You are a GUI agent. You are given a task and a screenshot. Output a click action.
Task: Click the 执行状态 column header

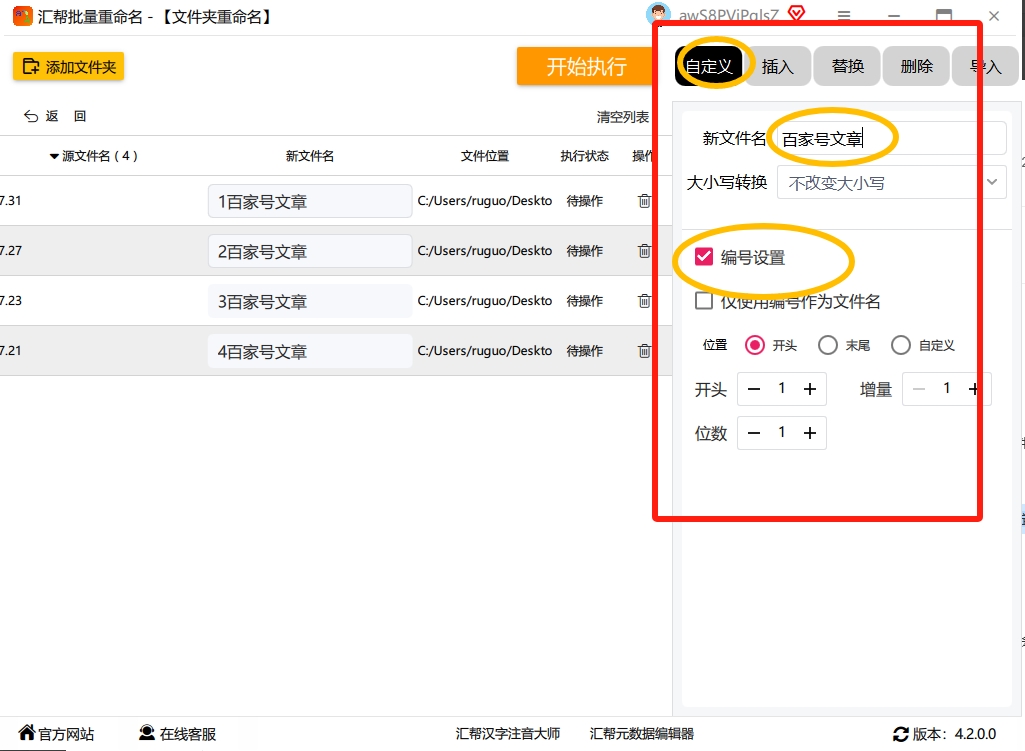coord(584,156)
